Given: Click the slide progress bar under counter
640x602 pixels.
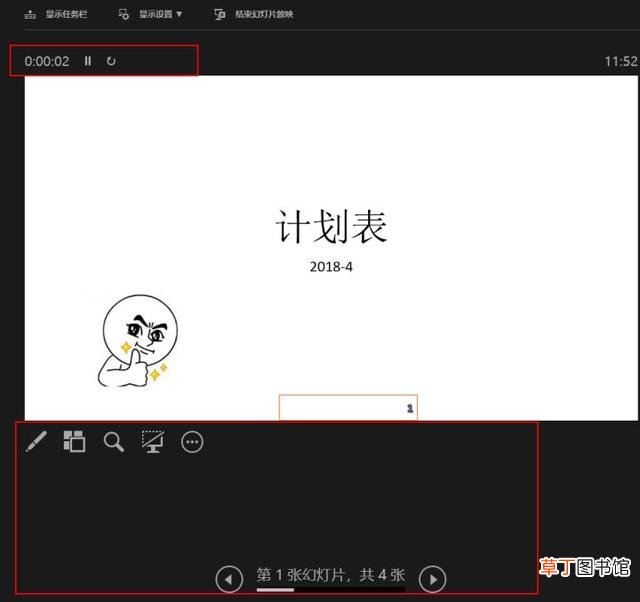Looking at the screenshot, I should tap(331, 590).
